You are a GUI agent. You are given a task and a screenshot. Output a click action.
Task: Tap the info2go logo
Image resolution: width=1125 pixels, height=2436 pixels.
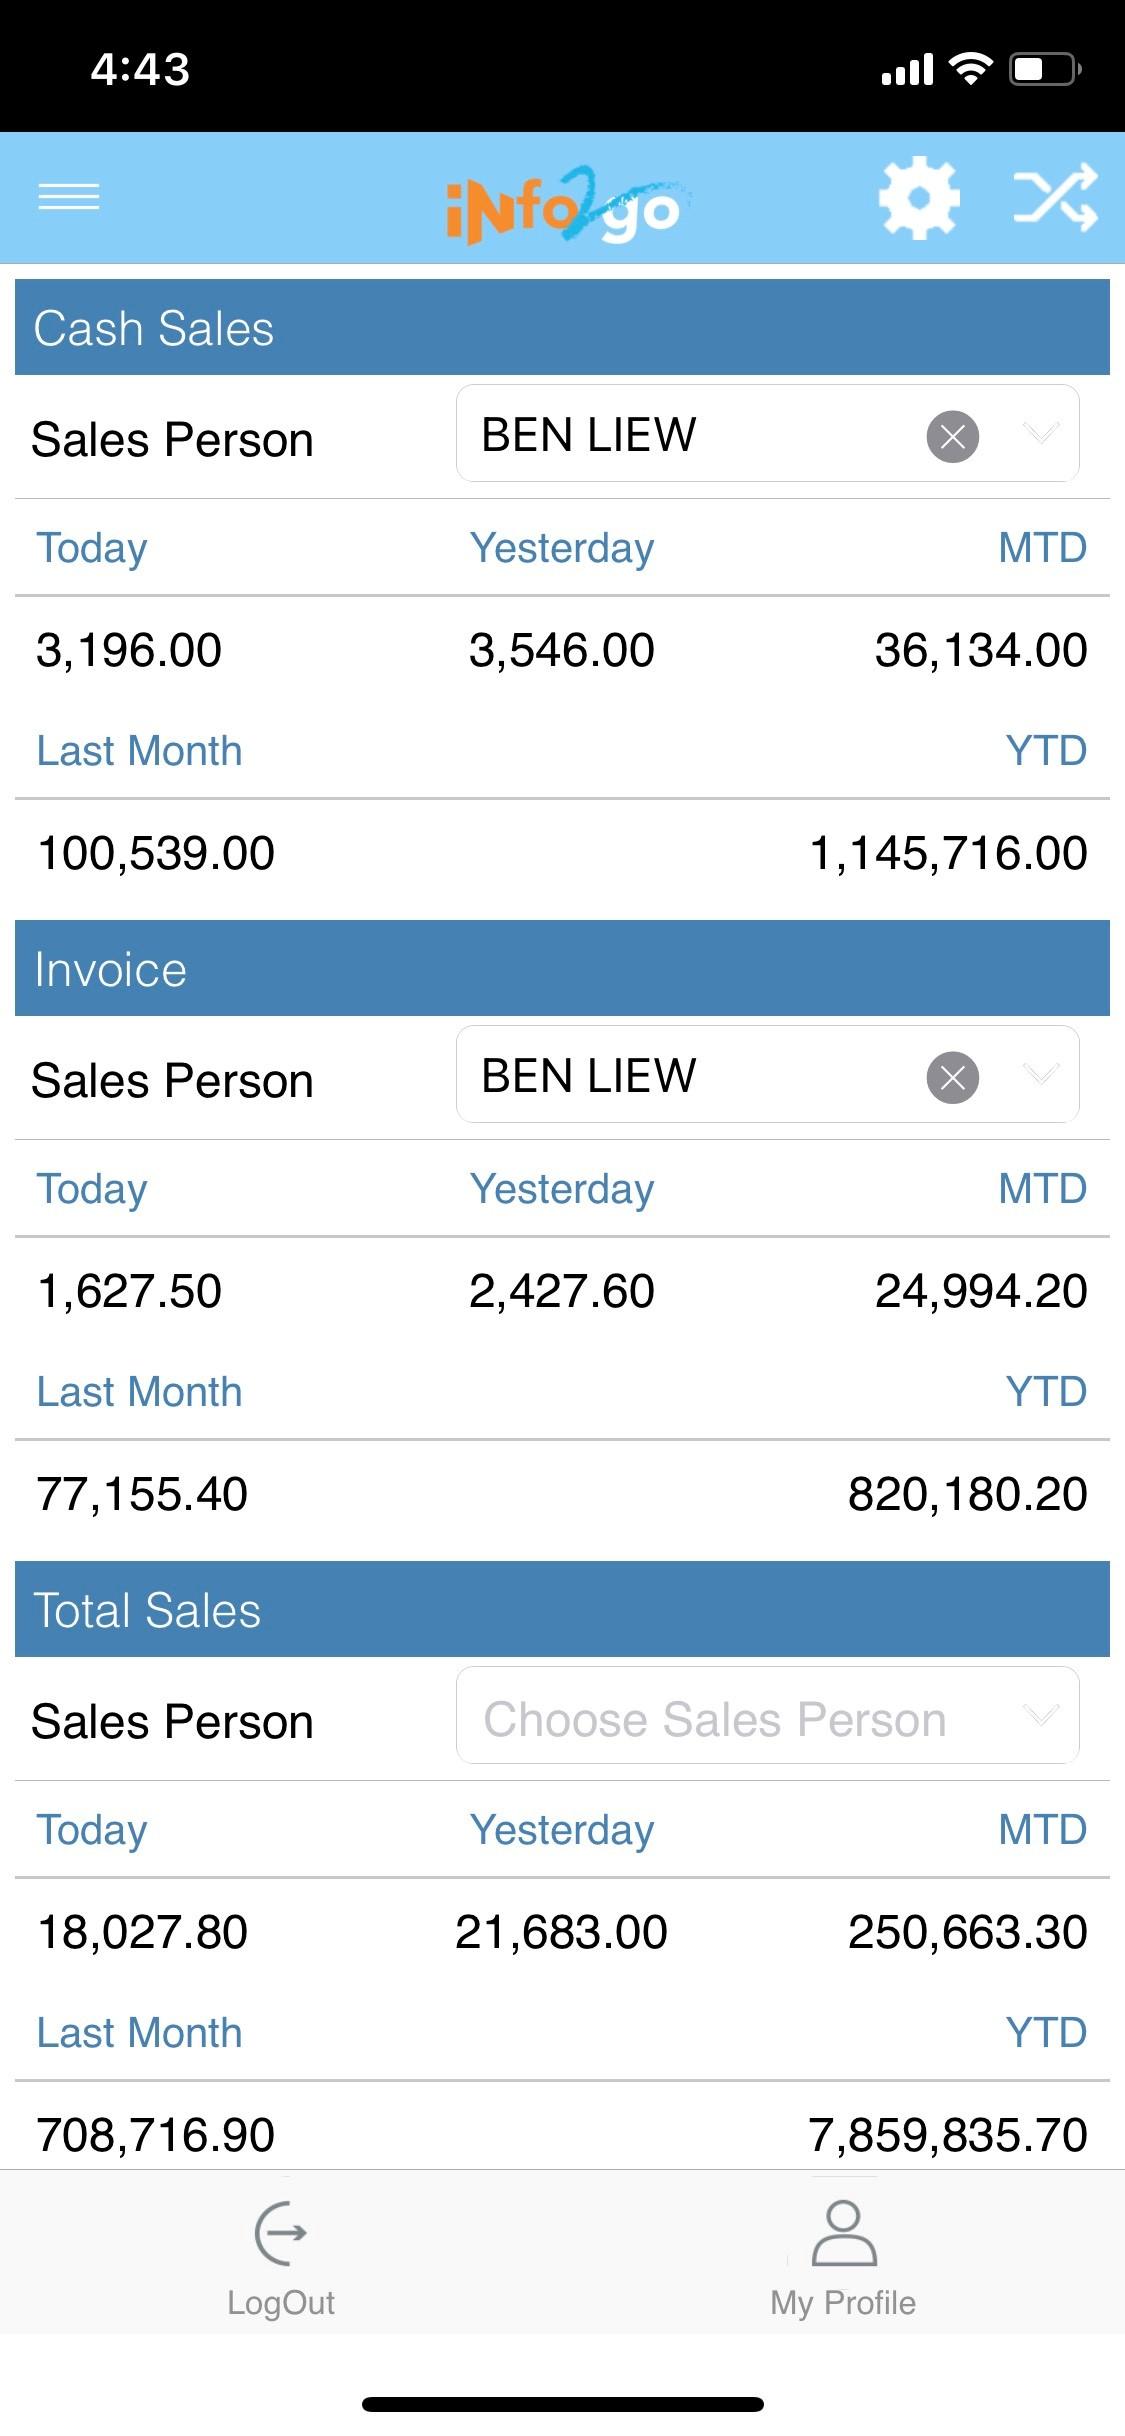(x=563, y=206)
